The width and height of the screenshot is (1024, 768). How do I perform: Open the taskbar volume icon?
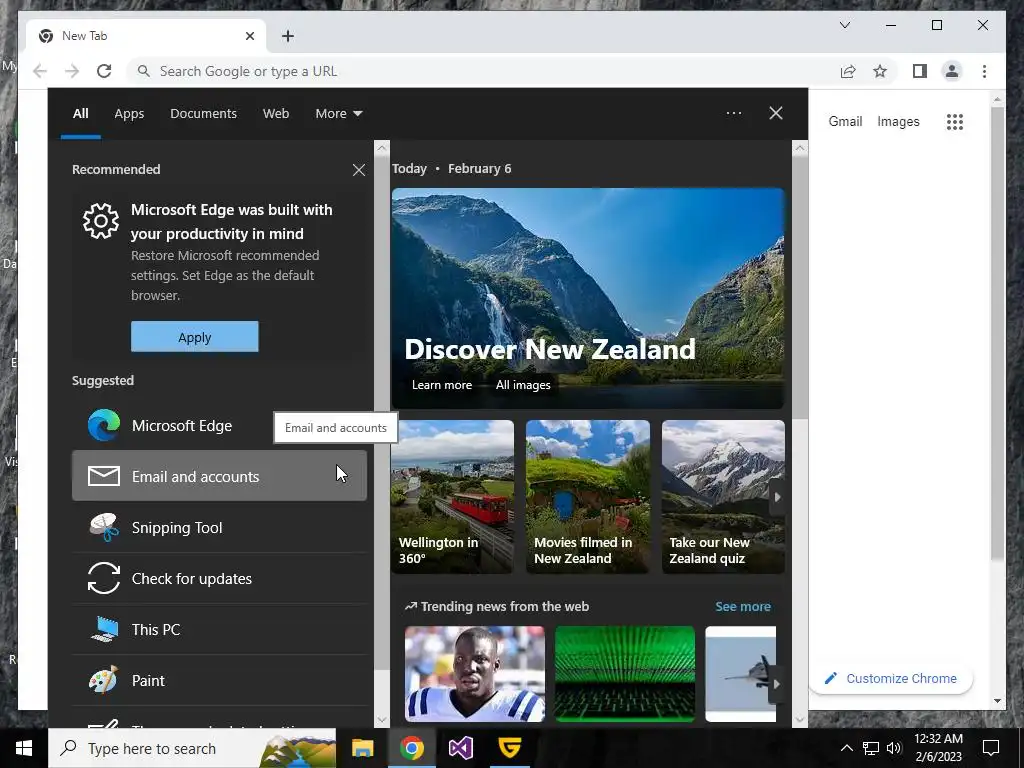[894, 748]
